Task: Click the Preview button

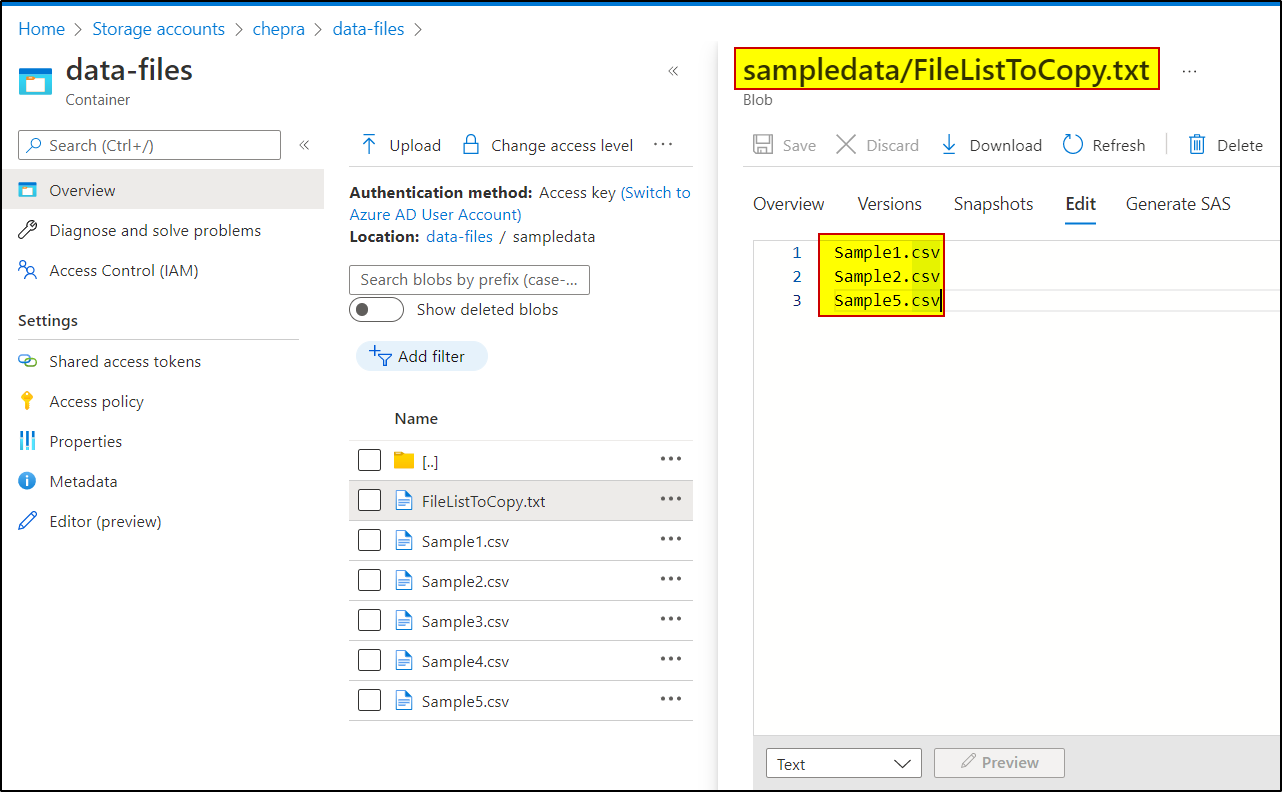Action: point(999,762)
